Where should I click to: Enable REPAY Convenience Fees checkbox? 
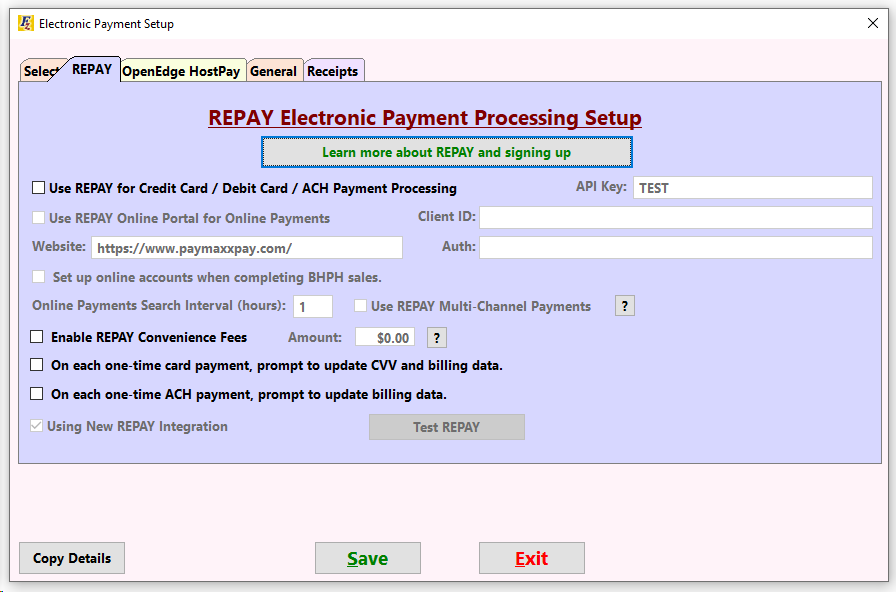point(37,337)
